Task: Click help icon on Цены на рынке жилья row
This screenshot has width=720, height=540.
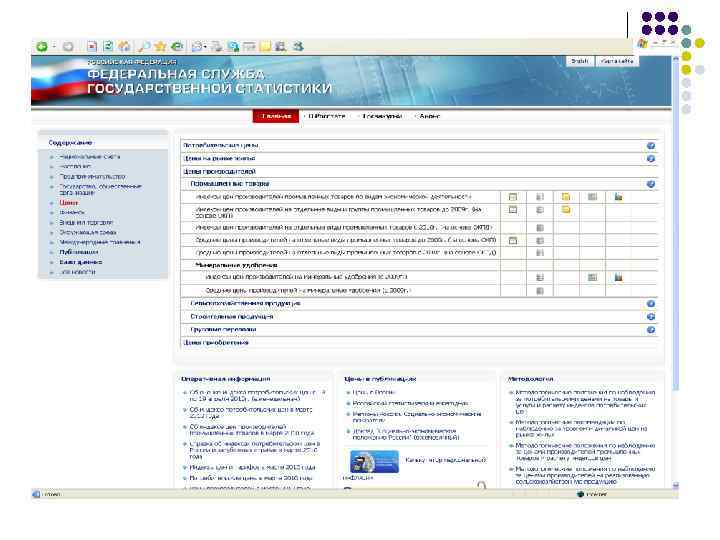Action: 651,158
